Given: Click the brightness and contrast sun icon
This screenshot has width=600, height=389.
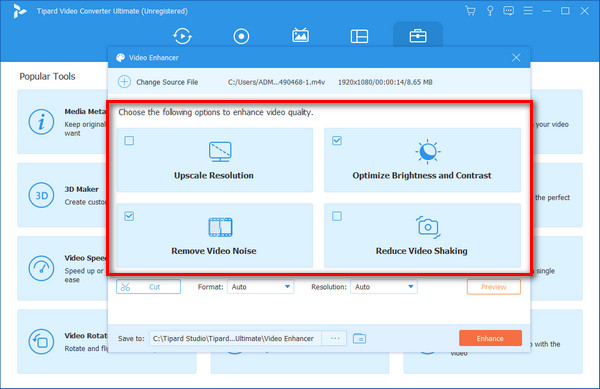Looking at the screenshot, I should click(427, 151).
